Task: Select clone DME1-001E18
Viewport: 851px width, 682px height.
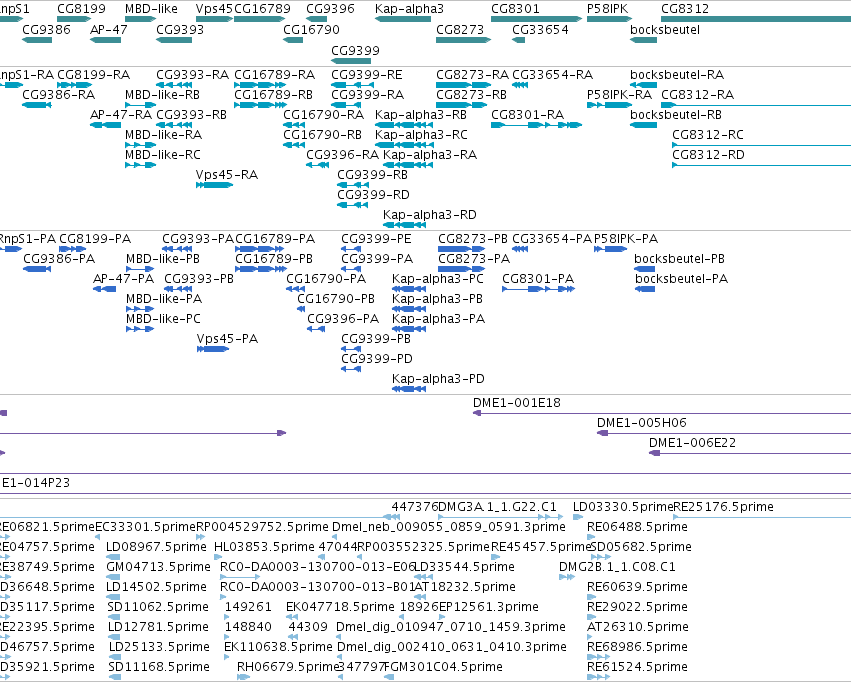Action: tap(517, 403)
